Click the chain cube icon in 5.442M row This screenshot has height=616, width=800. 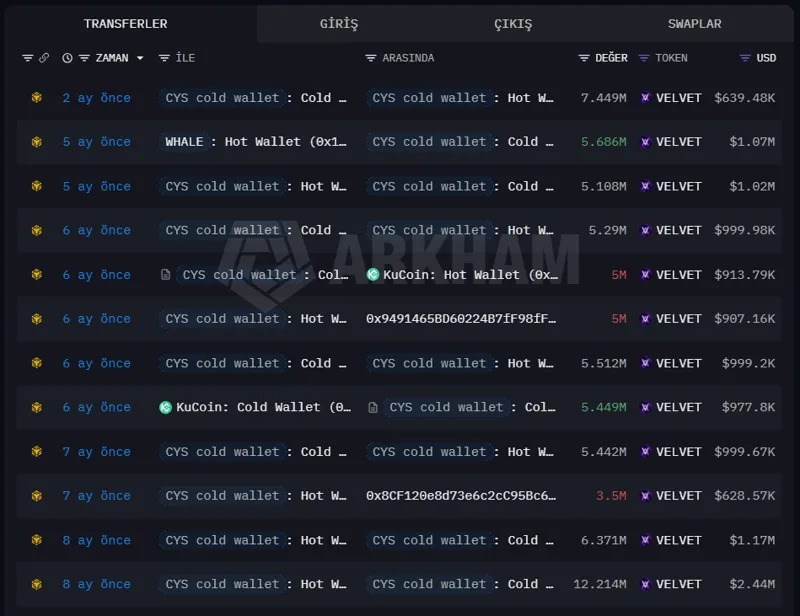click(37, 452)
